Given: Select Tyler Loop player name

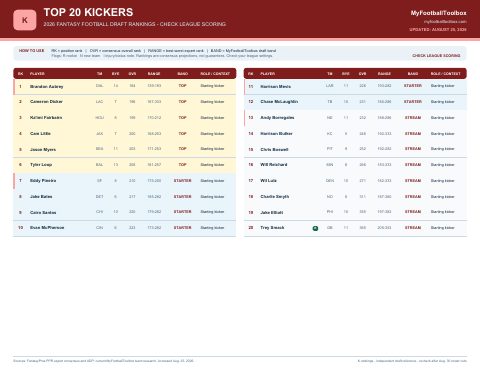Looking at the screenshot, I should (x=41, y=164).
